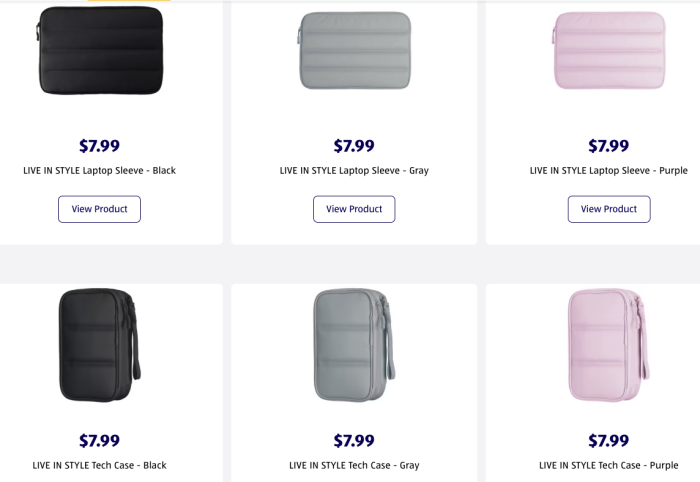Click the black laptop sleeve product image
Image resolution: width=700 pixels, height=482 pixels.
pos(100,50)
